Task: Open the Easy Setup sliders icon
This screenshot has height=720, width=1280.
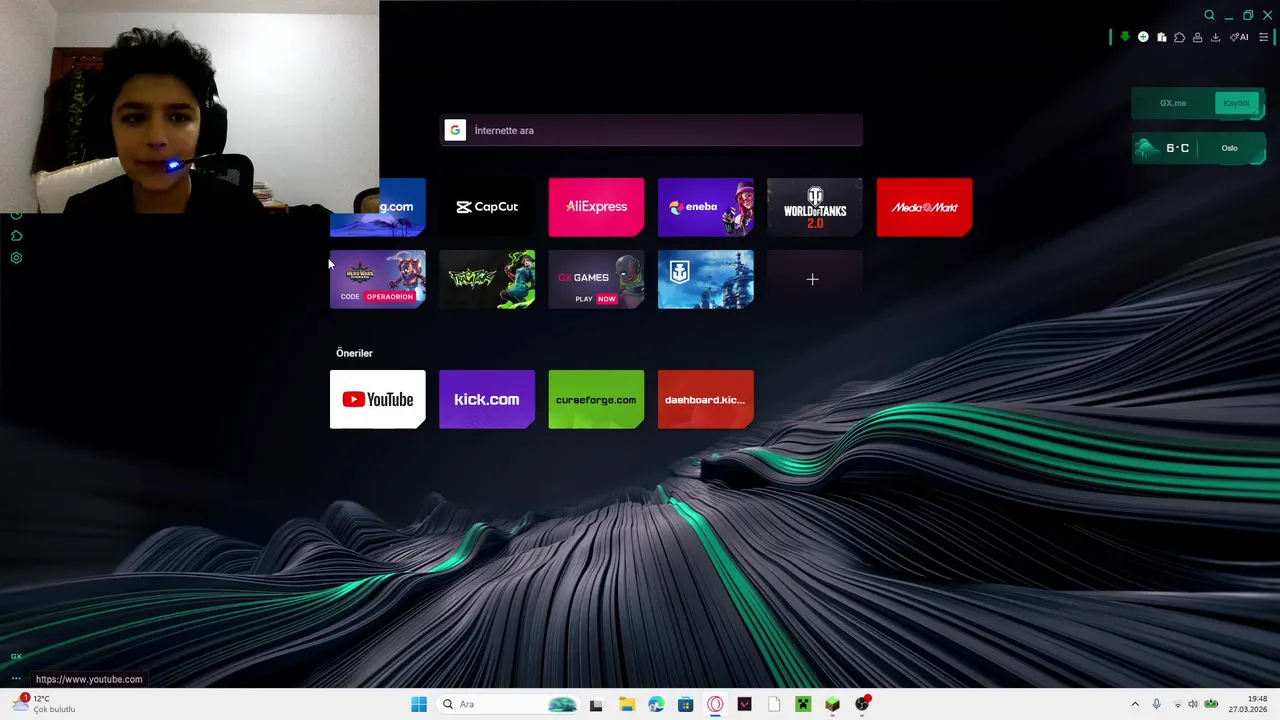Action: click(x=1263, y=37)
